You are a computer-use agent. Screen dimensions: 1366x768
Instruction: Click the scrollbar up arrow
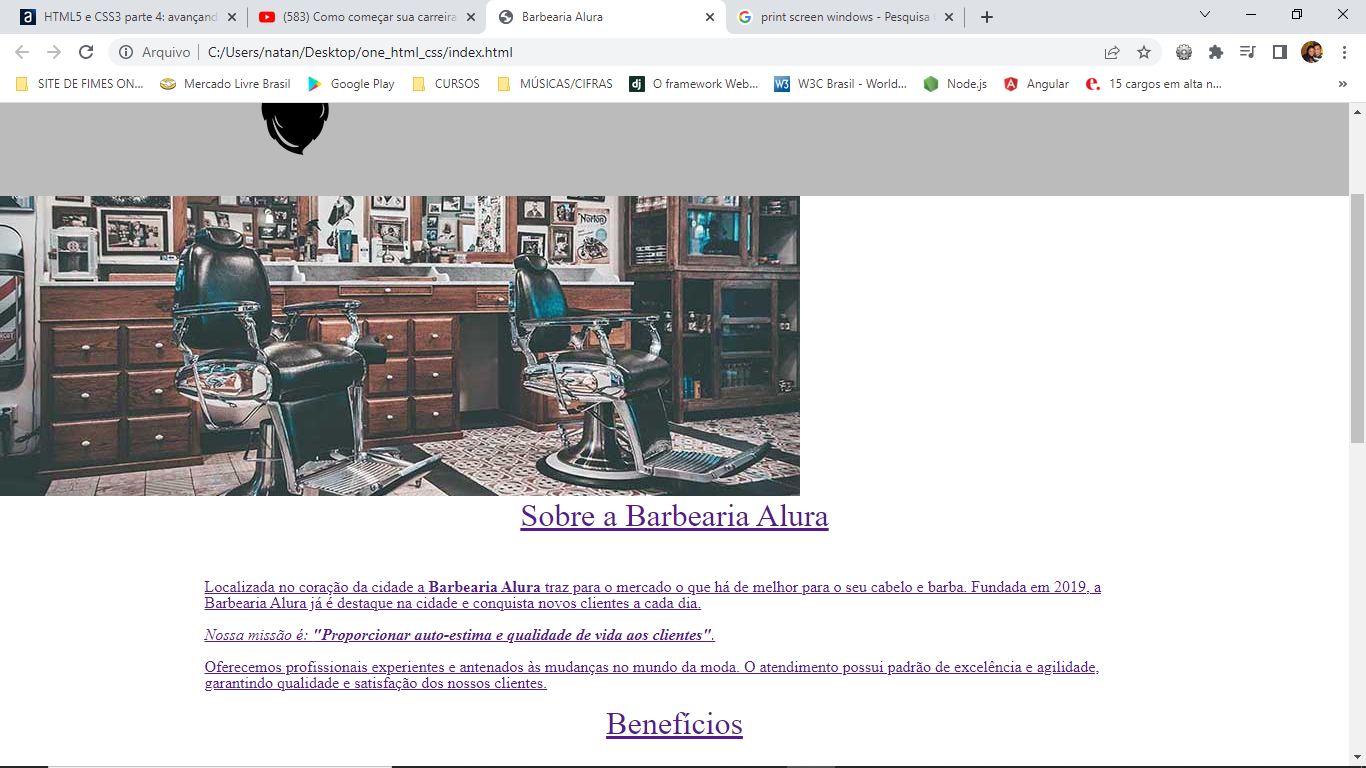point(1357,110)
